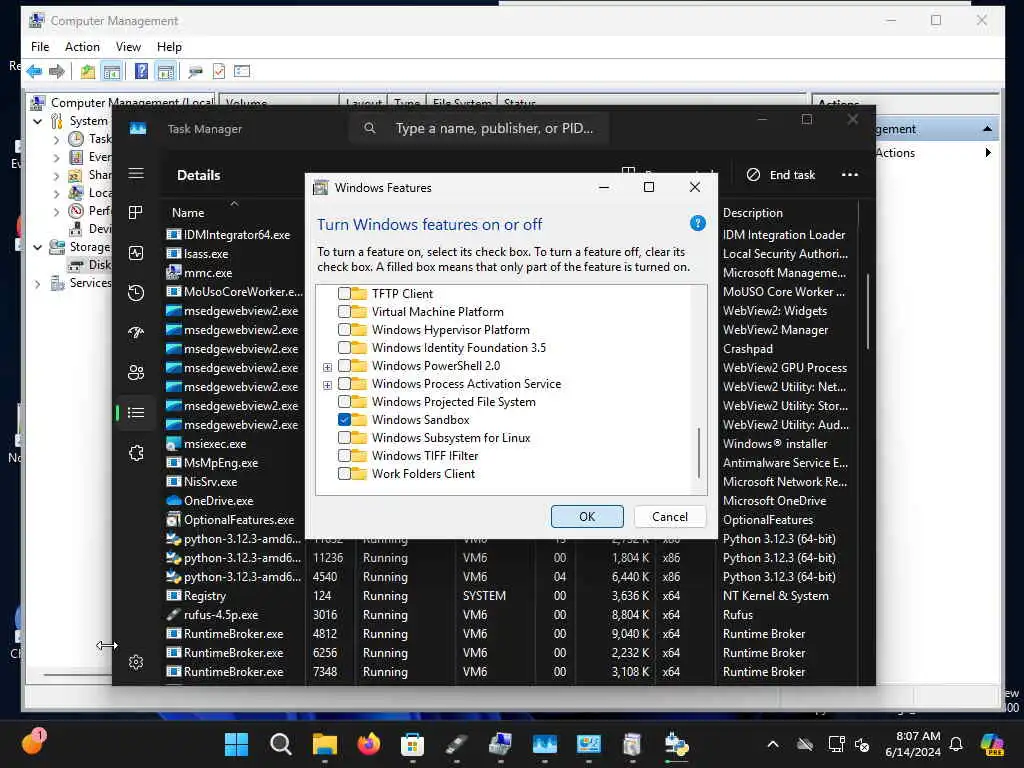The height and width of the screenshot is (768, 1024).
Task: Select Windows TIFF IFilter feature label
Action: (424, 456)
